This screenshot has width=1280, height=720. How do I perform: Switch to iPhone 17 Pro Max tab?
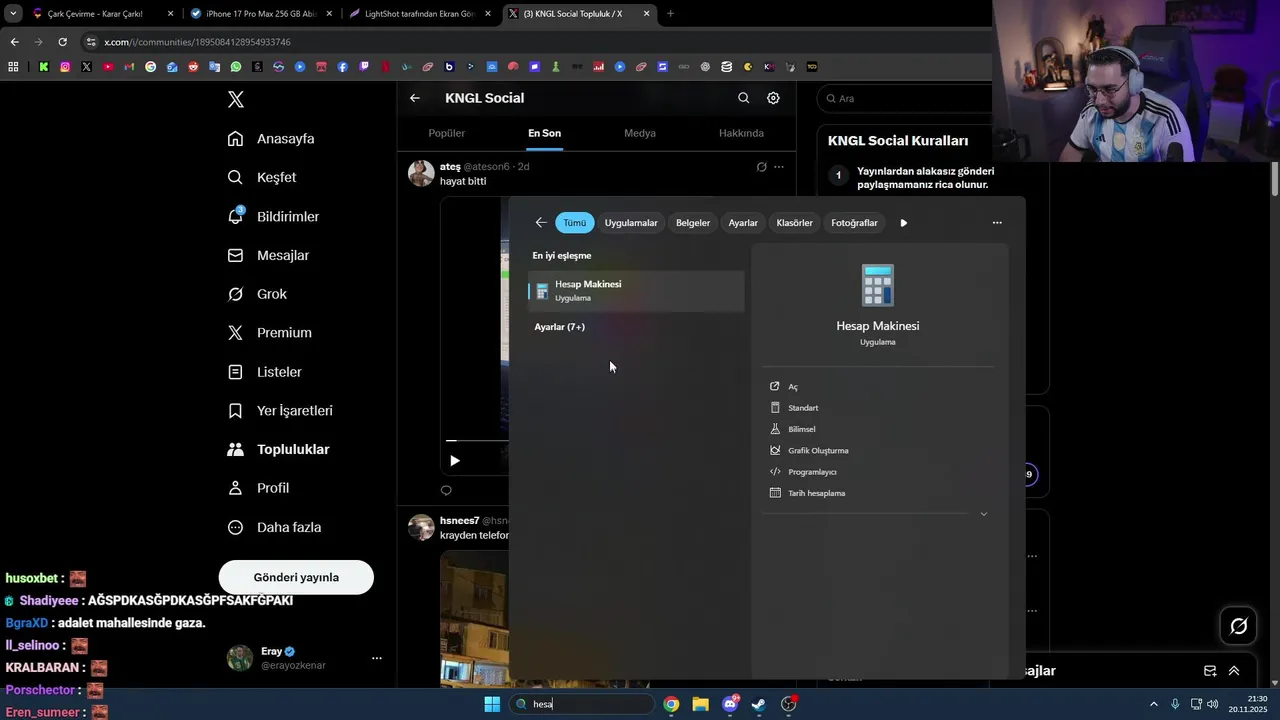260,14
